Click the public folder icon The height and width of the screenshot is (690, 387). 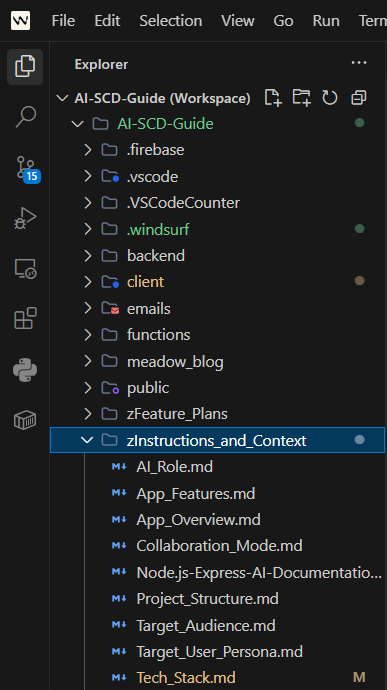click(110, 387)
